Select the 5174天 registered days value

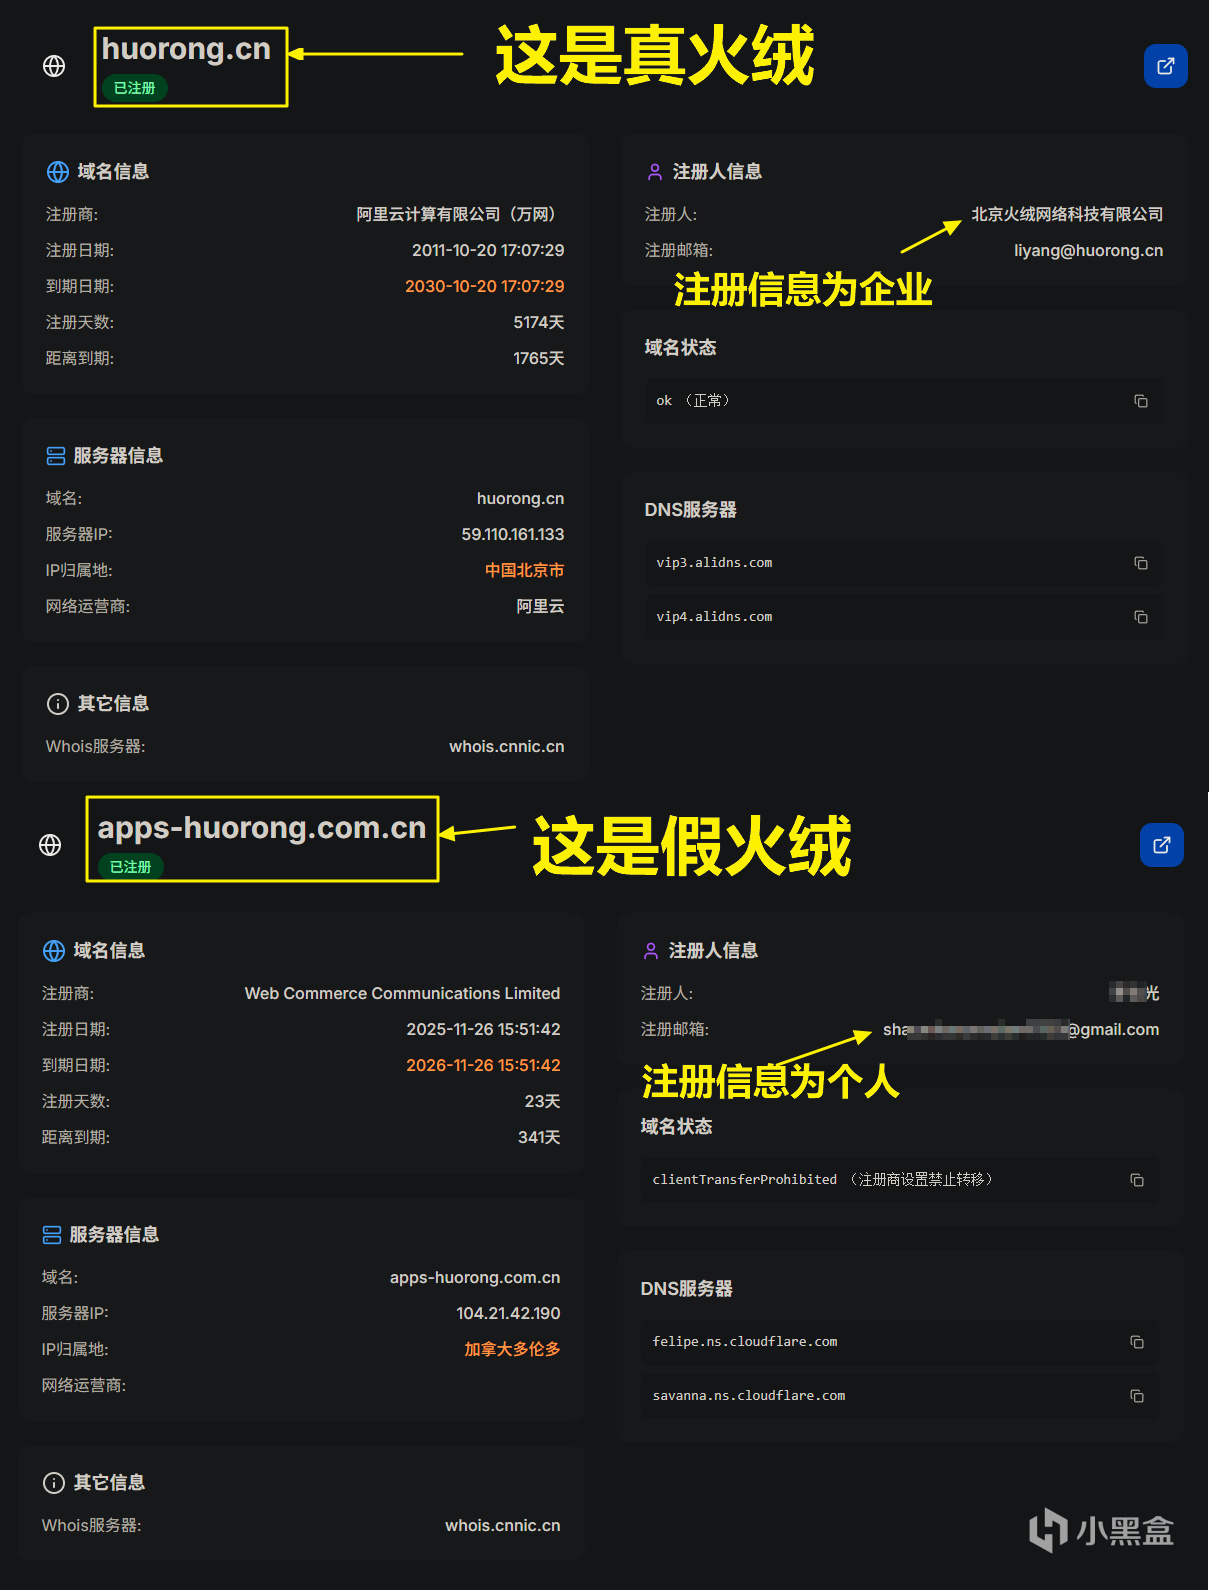(x=539, y=322)
